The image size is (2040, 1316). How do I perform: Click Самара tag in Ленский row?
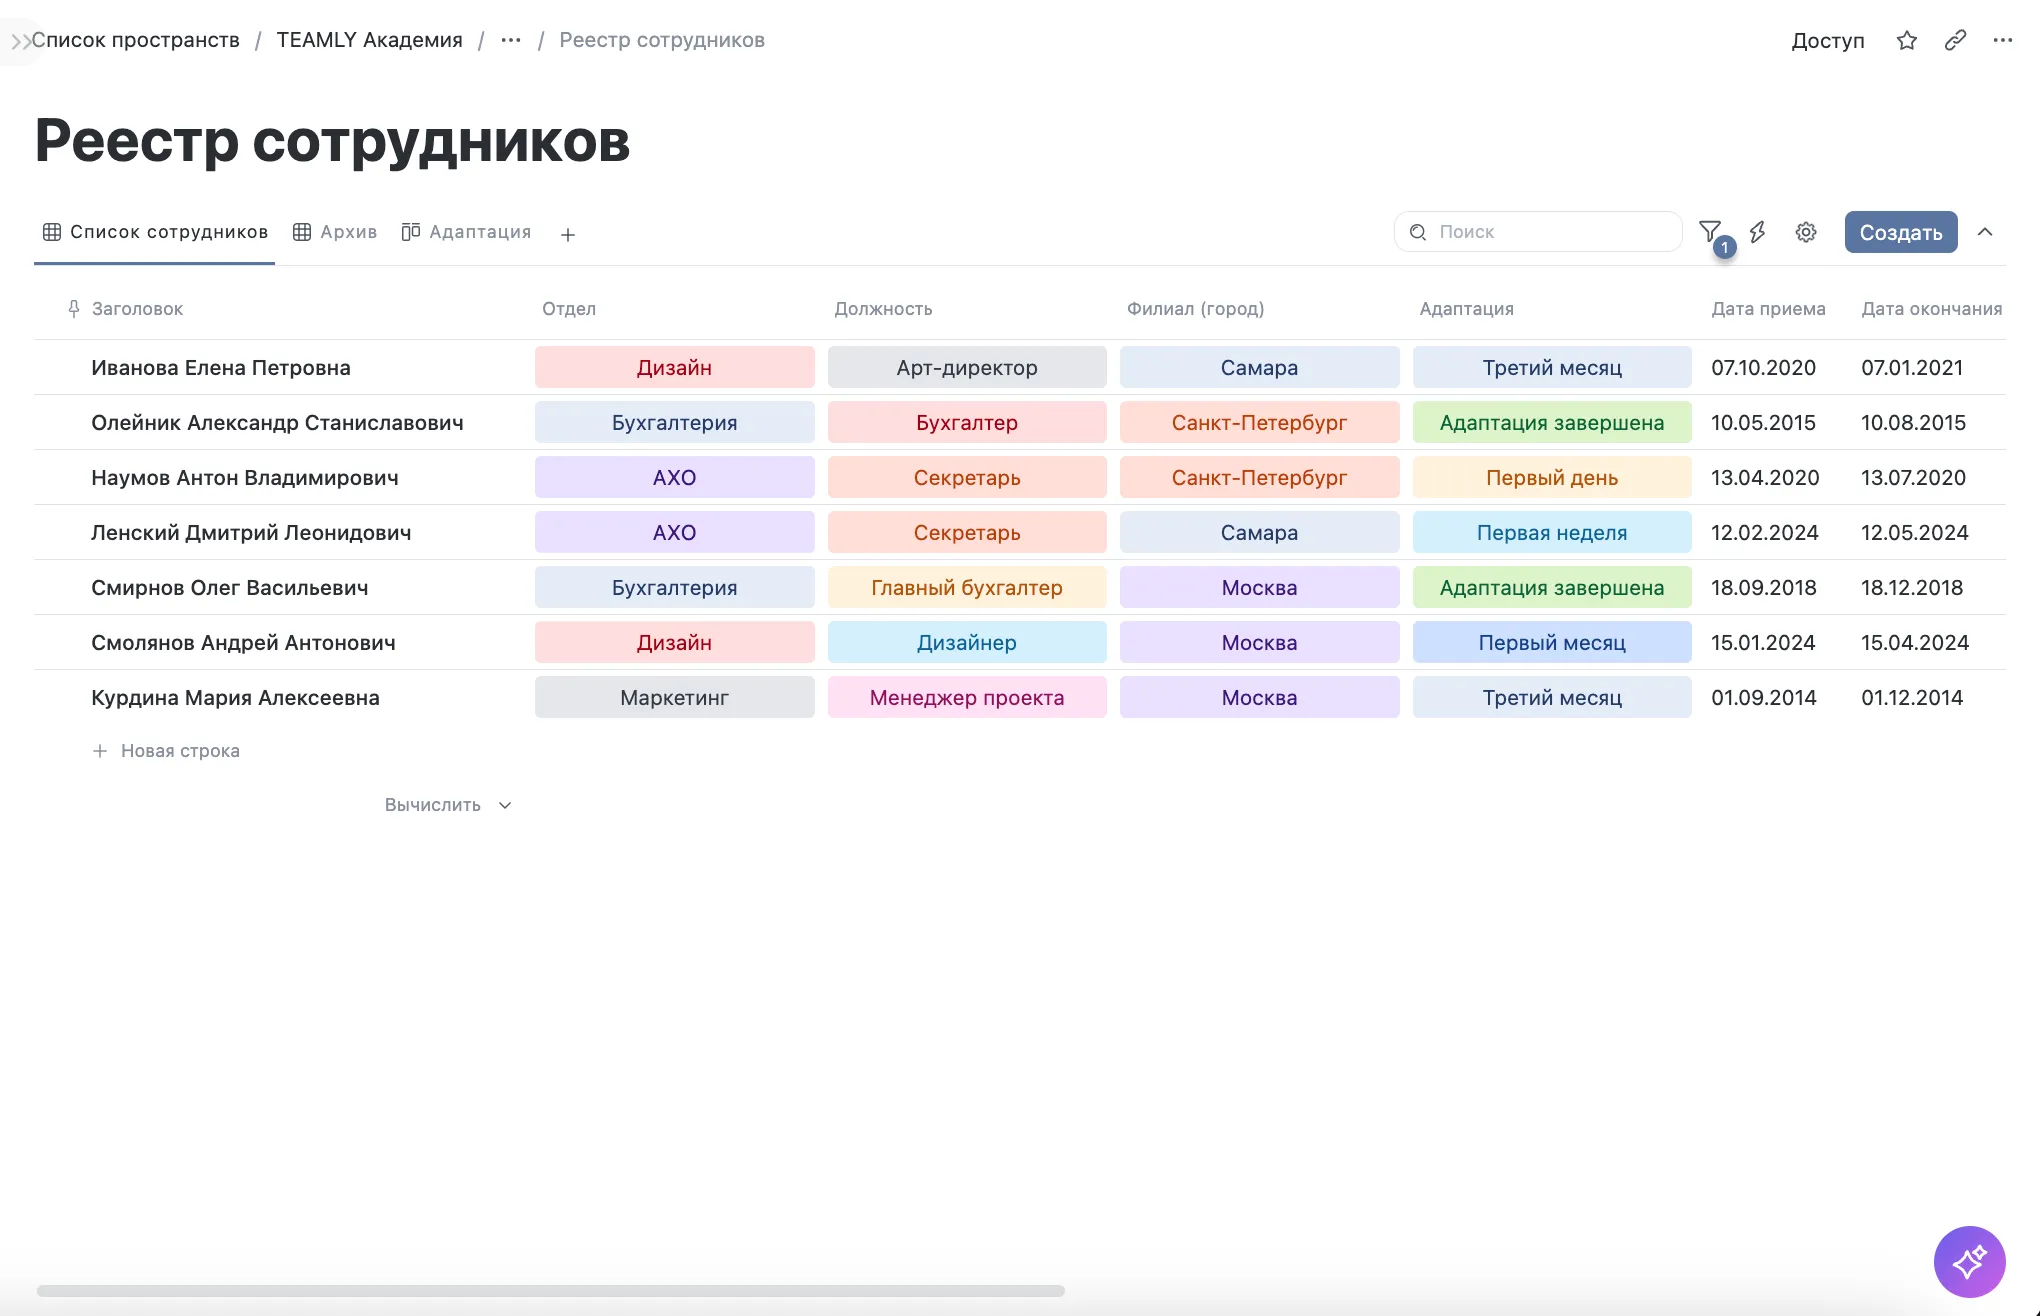[x=1260, y=533]
